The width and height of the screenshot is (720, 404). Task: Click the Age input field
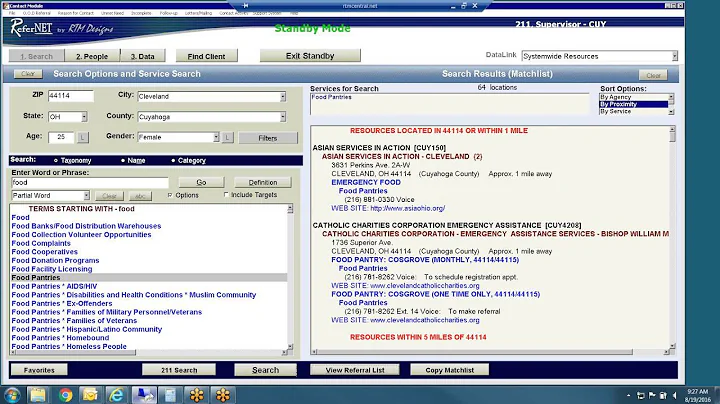[61, 137]
